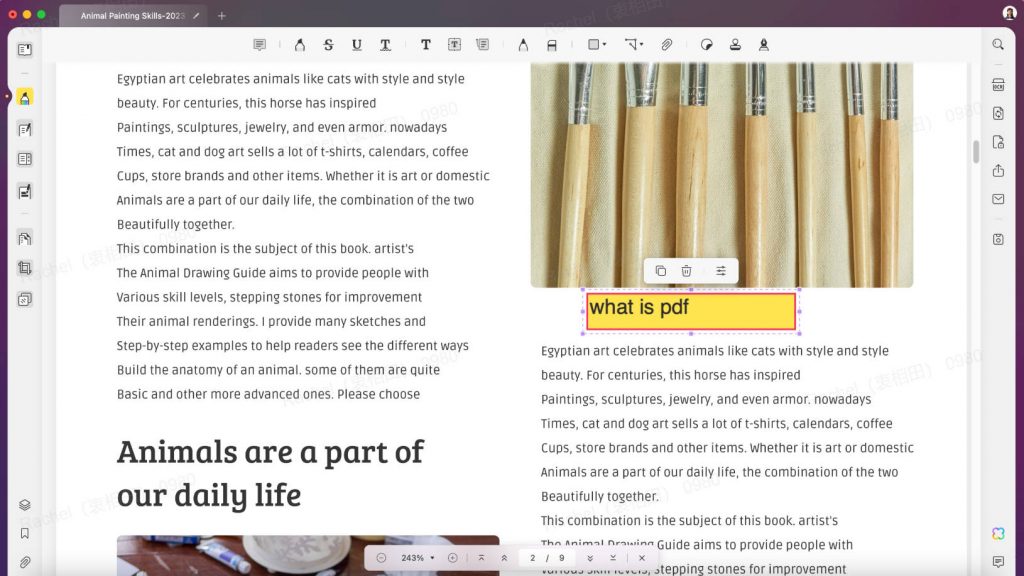Open the Signature tool
Viewport: 1024px width, 576px height.
coord(762,44)
